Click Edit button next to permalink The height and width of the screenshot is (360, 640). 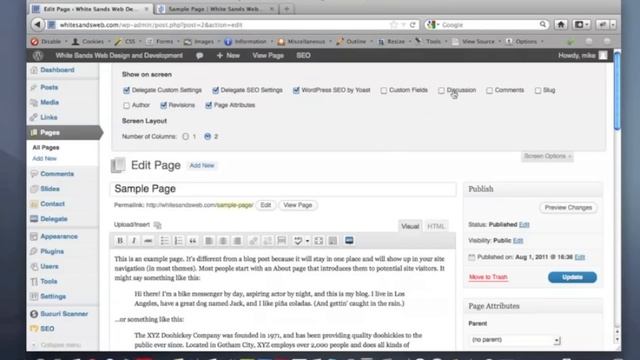pyautogui.click(x=266, y=205)
